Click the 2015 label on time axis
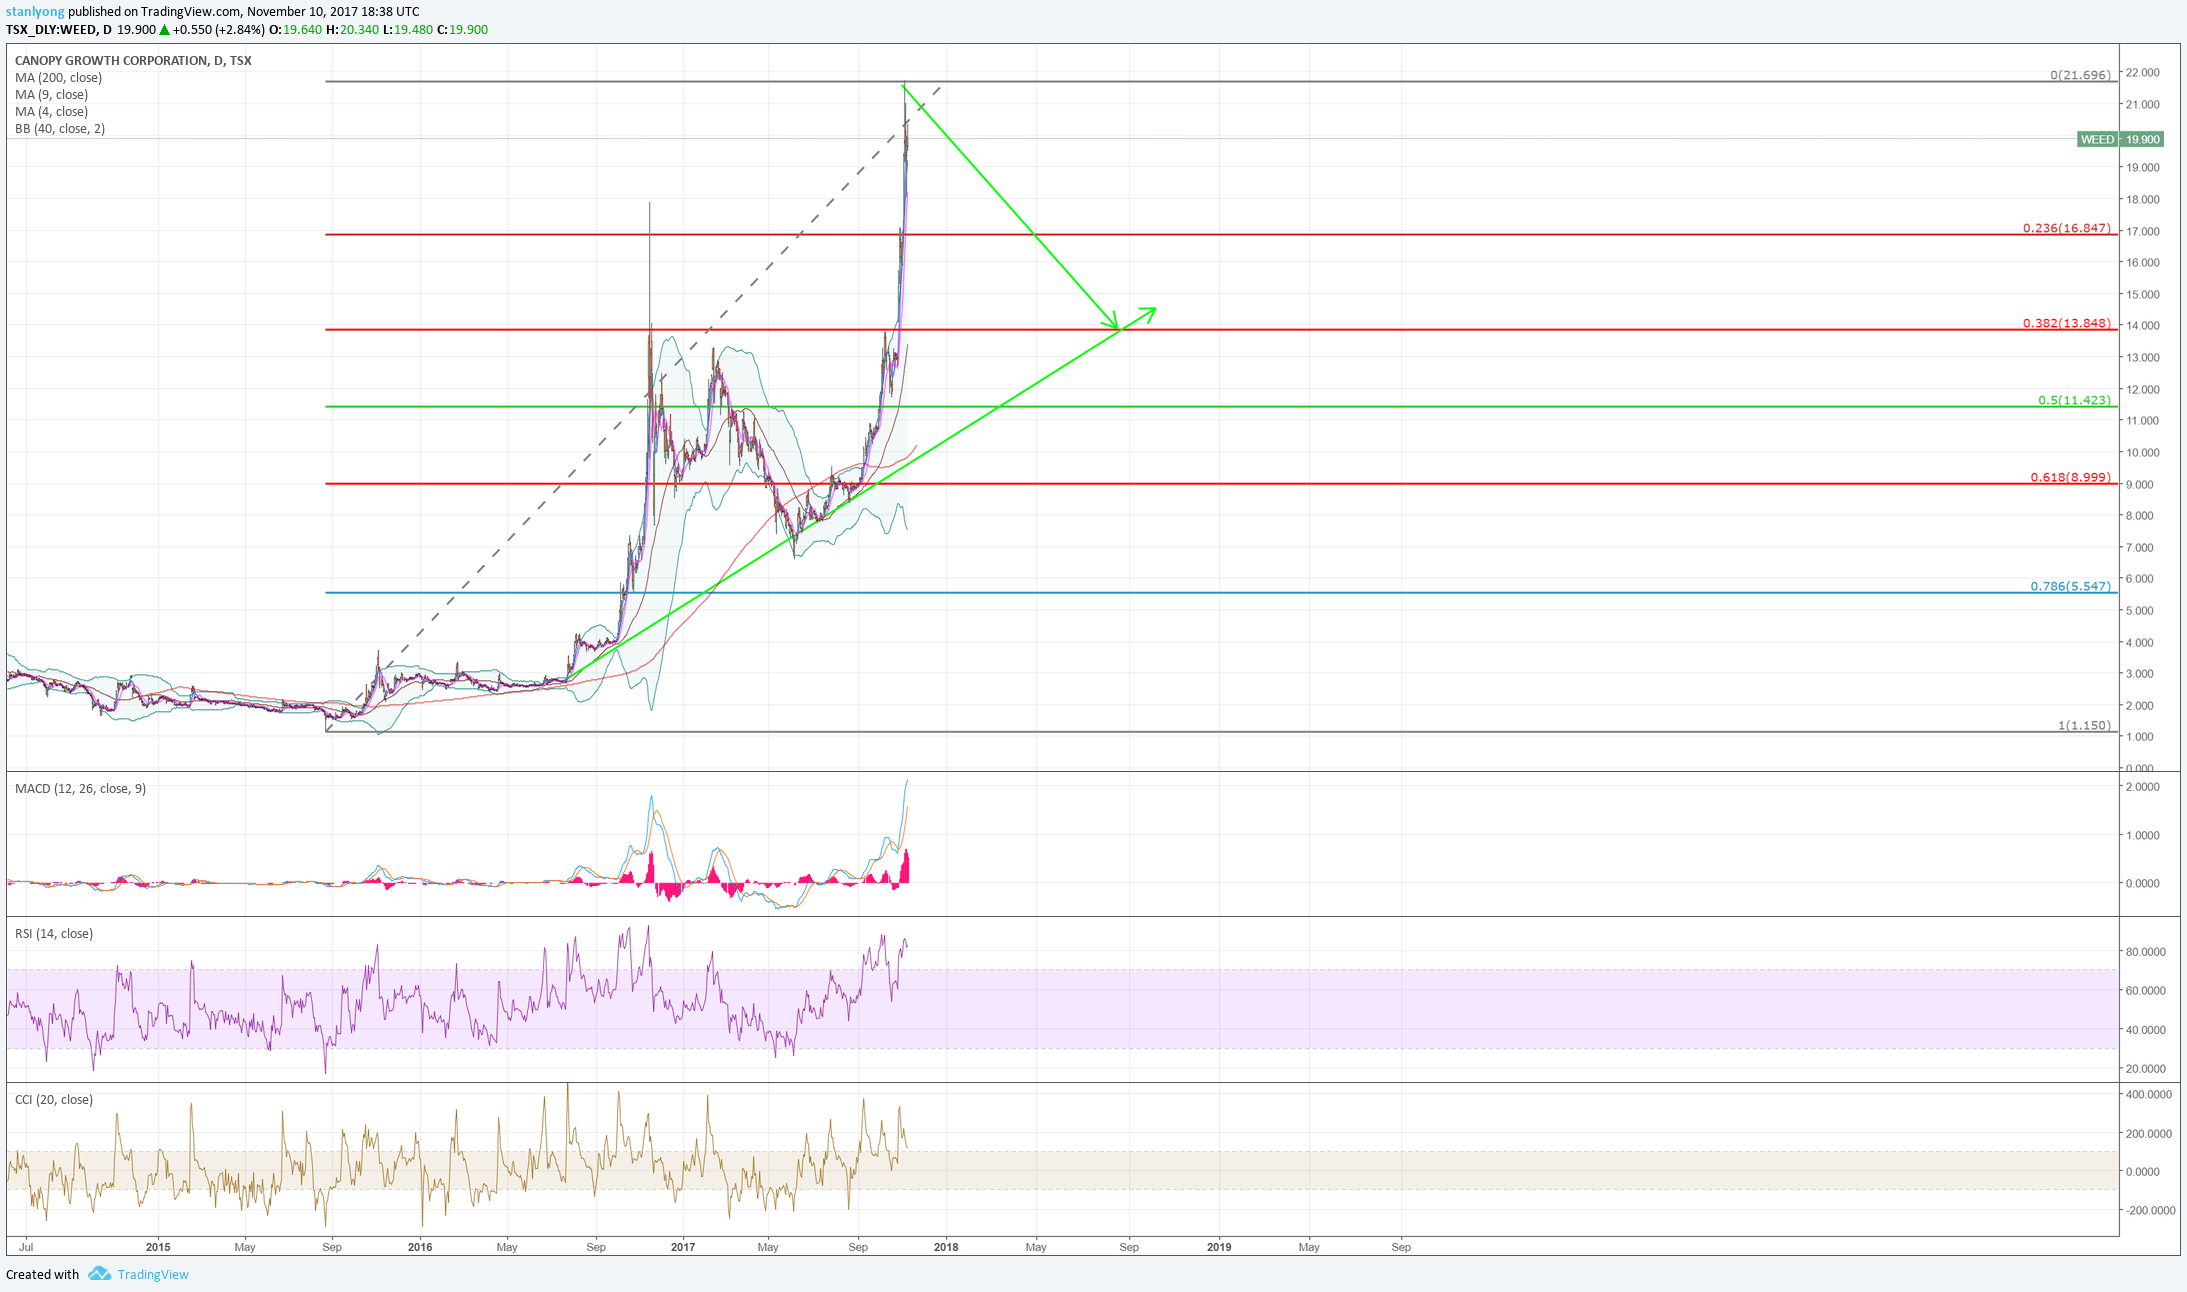This screenshot has height=1292, width=2187. (158, 1247)
